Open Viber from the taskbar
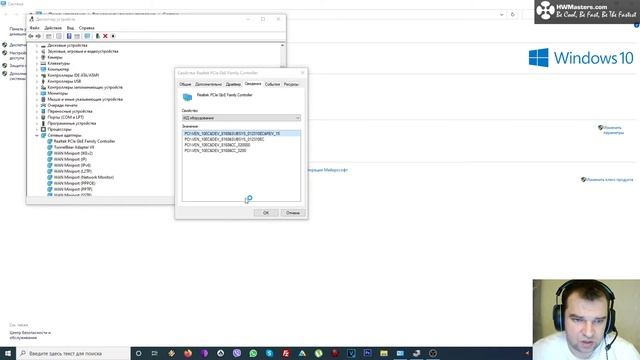The width and height of the screenshot is (640, 360). click(237, 353)
